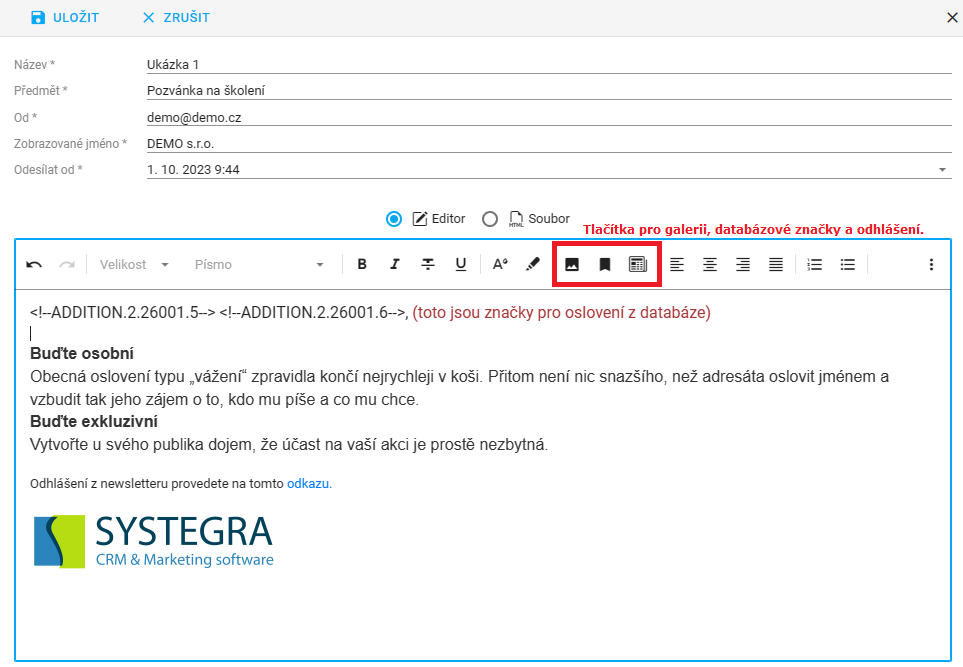This screenshot has height=667, width=963.
Task: Open the highlight marker color tool
Action: click(x=532, y=264)
